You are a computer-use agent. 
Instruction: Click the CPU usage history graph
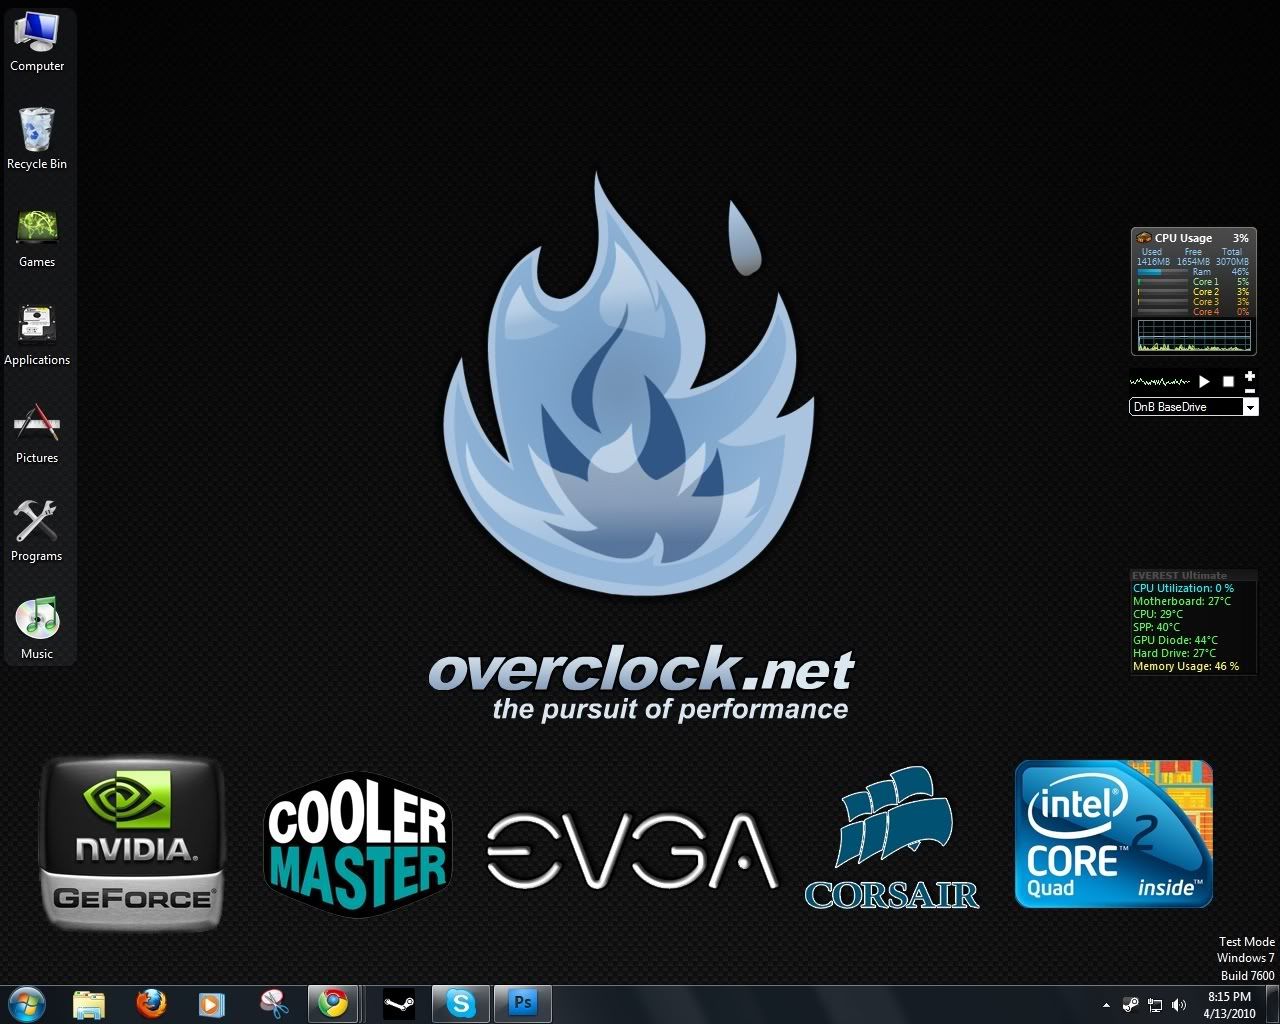pyautogui.click(x=1194, y=335)
